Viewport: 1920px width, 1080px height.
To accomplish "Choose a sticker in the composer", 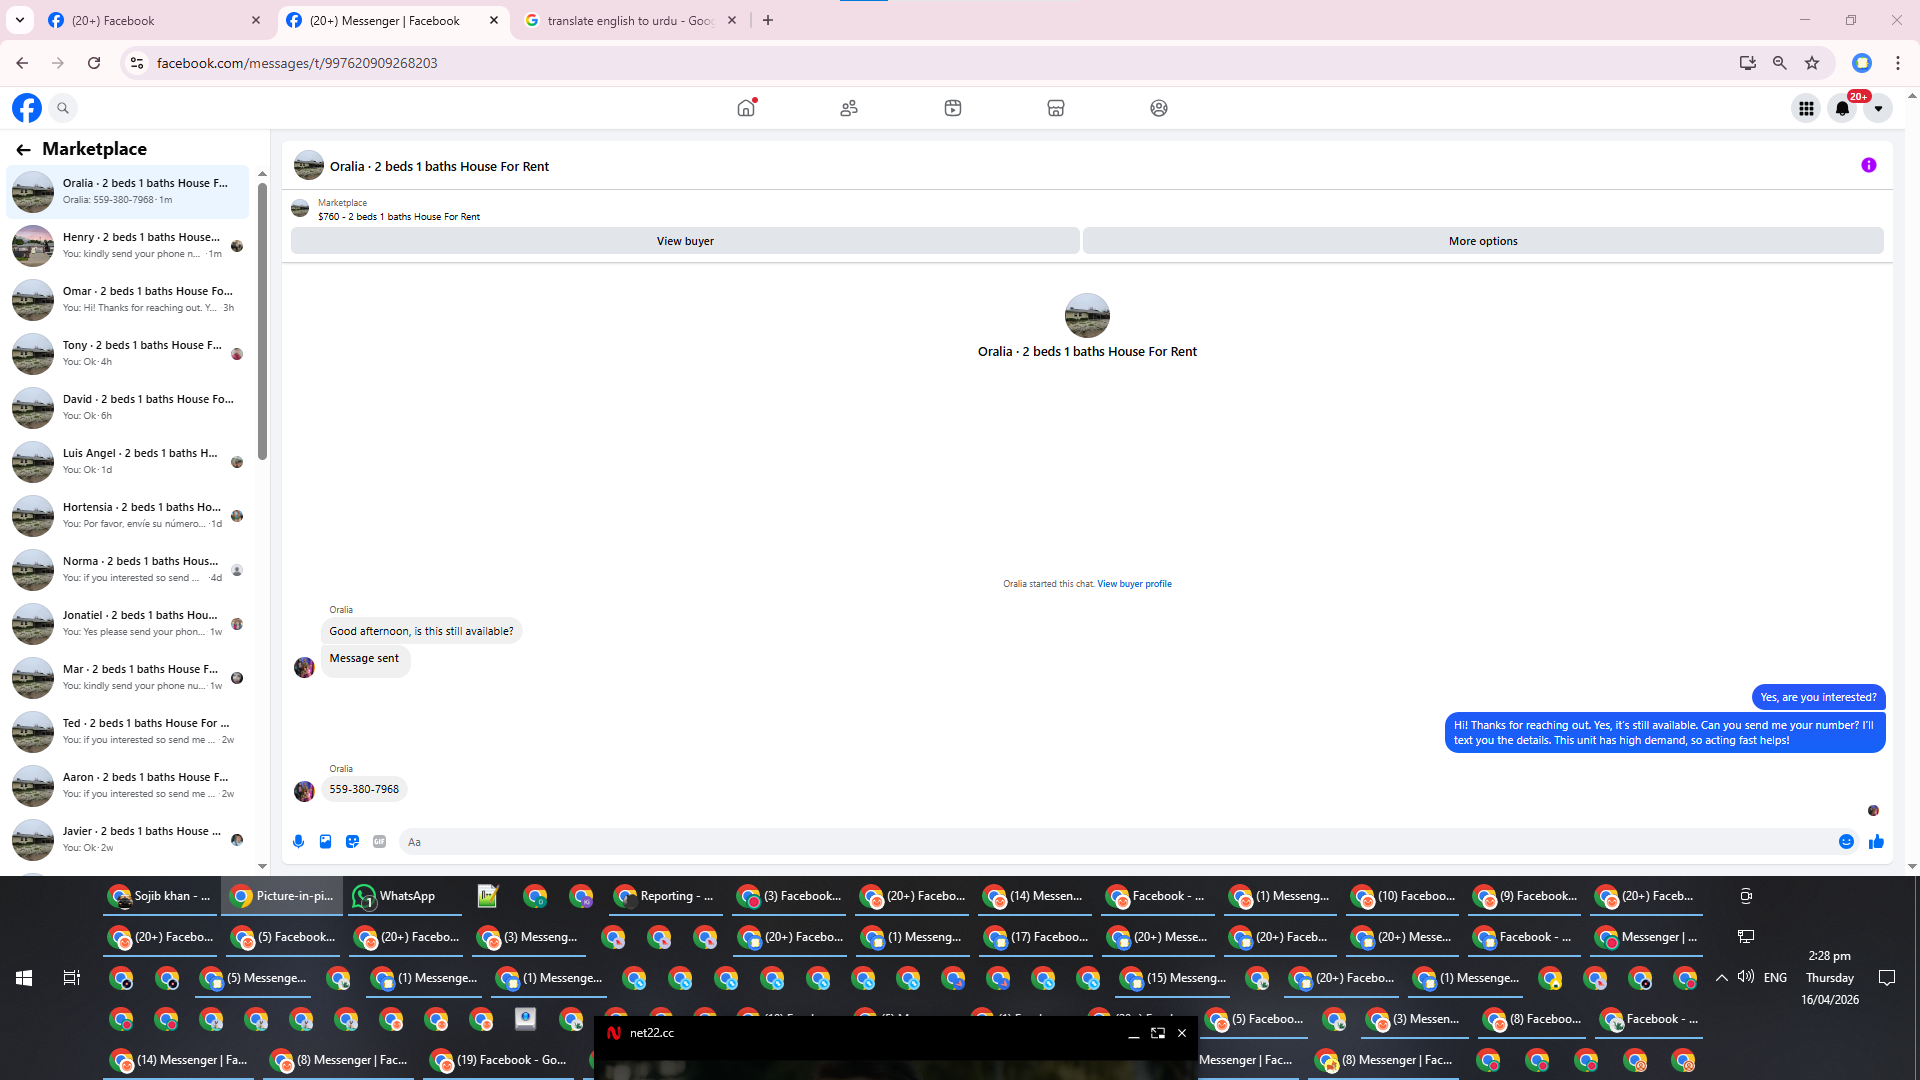I will coord(352,842).
